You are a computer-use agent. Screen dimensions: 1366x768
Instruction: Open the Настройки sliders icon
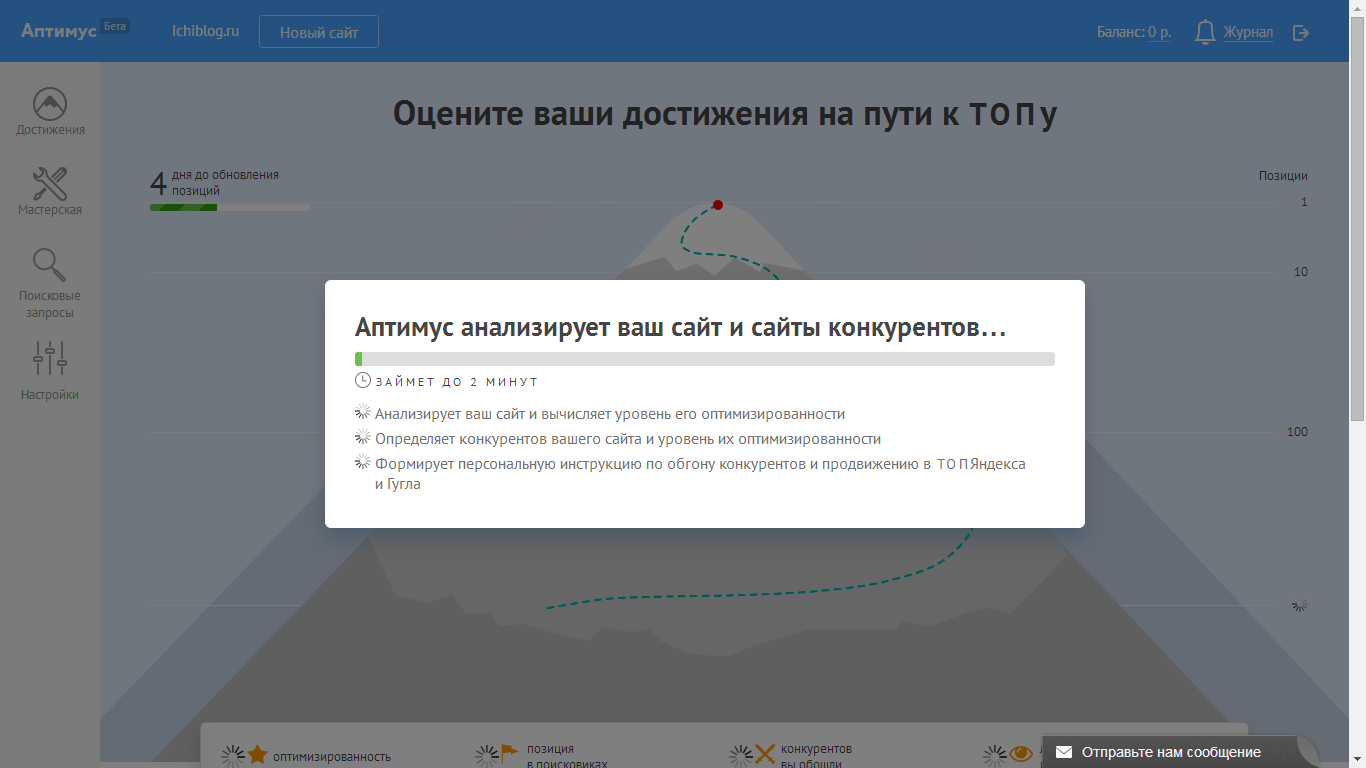tap(50, 358)
